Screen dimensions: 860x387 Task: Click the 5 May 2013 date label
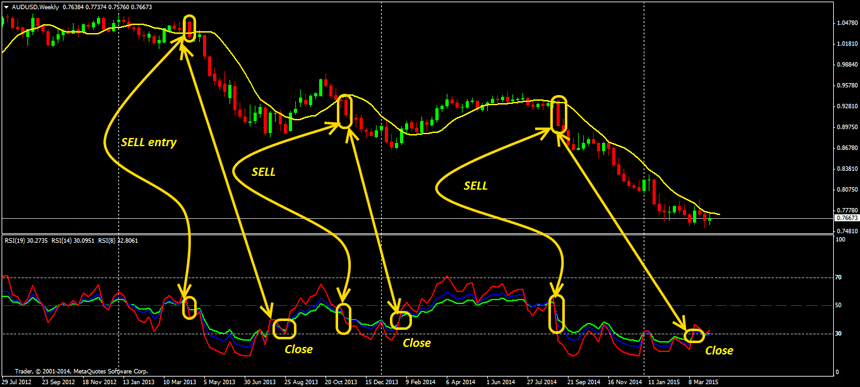(219, 382)
